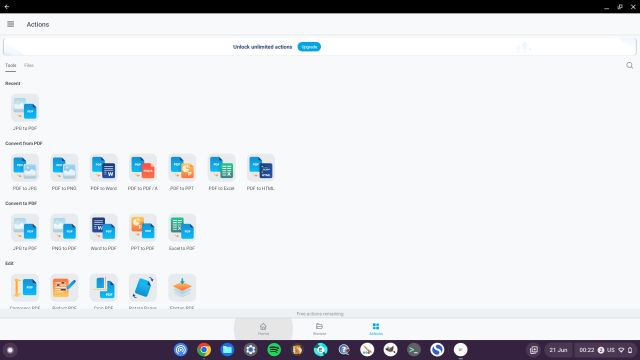Launch the PDF to JPG converter
640x360 pixels.
25,172
